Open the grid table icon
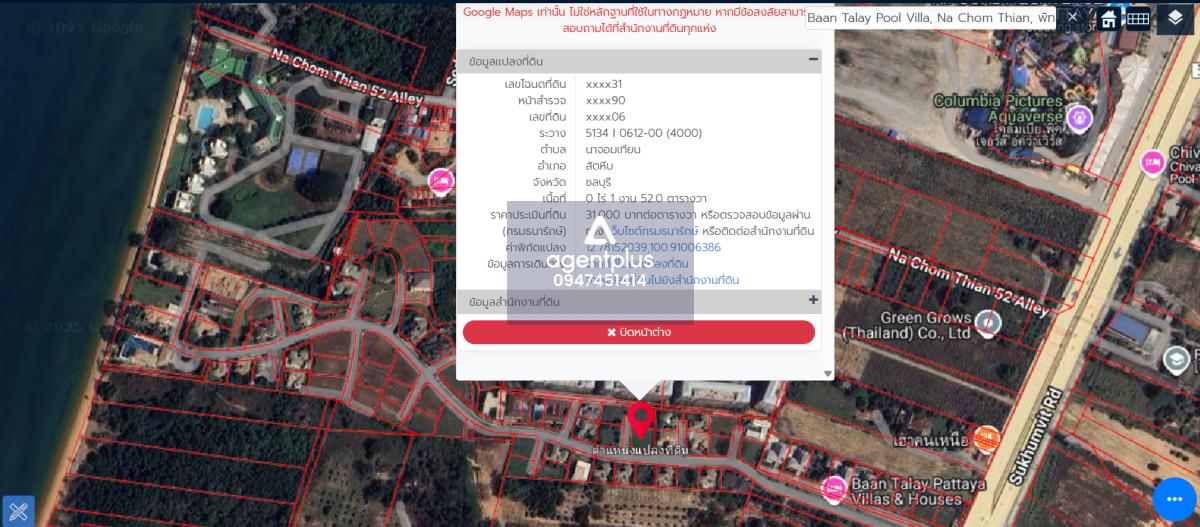This screenshot has width=1200, height=527. coord(1138,18)
